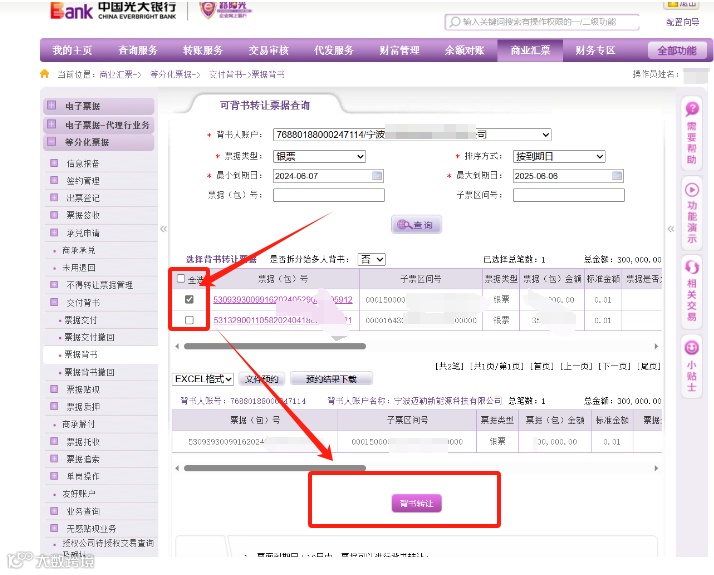Focus the top keyword search box
Image resolution: width=714 pixels, height=575 pixels.
click(542, 22)
